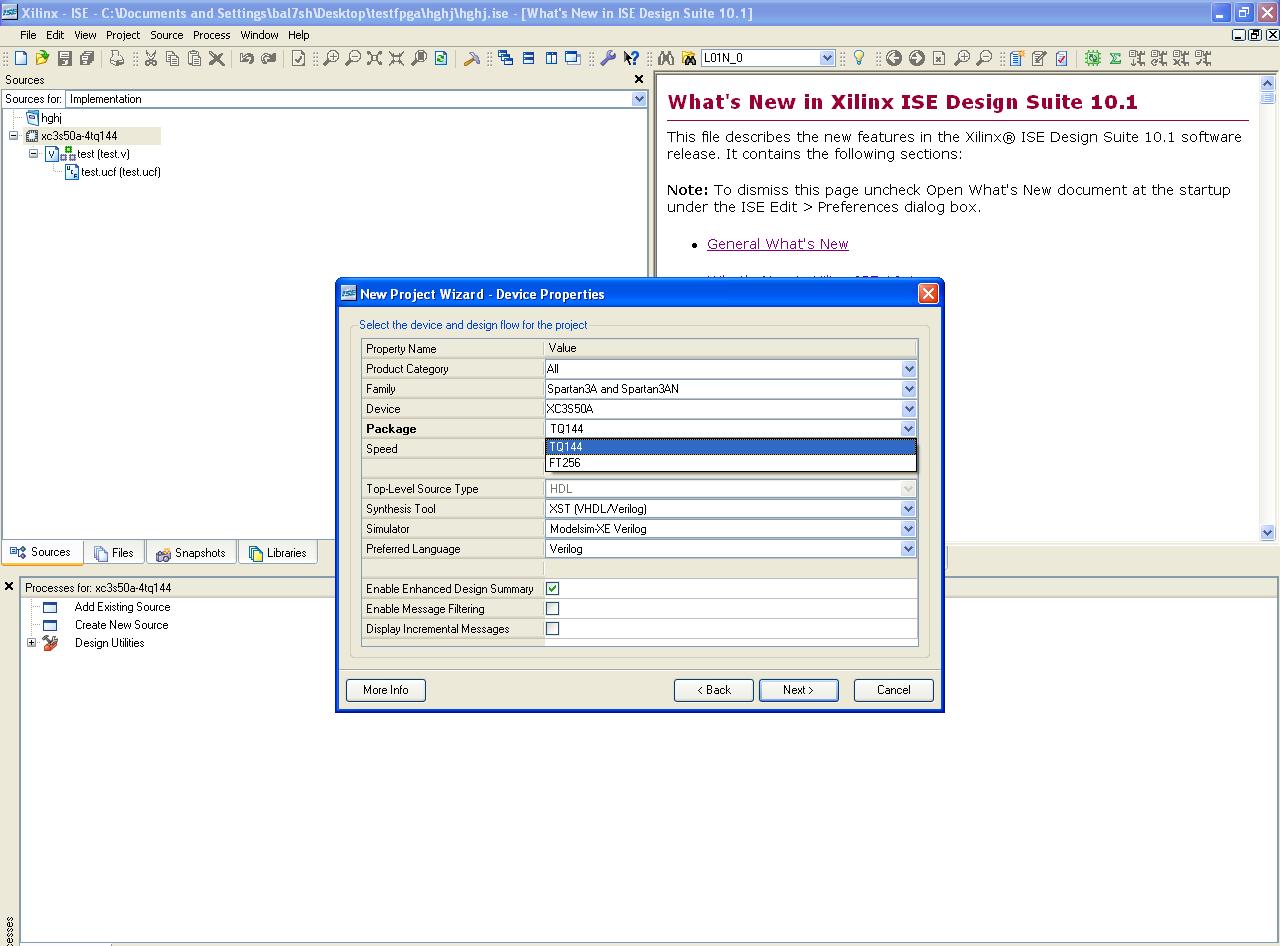This screenshot has height=946, width=1282.
Task: Open the General What's New link
Action: 777,244
